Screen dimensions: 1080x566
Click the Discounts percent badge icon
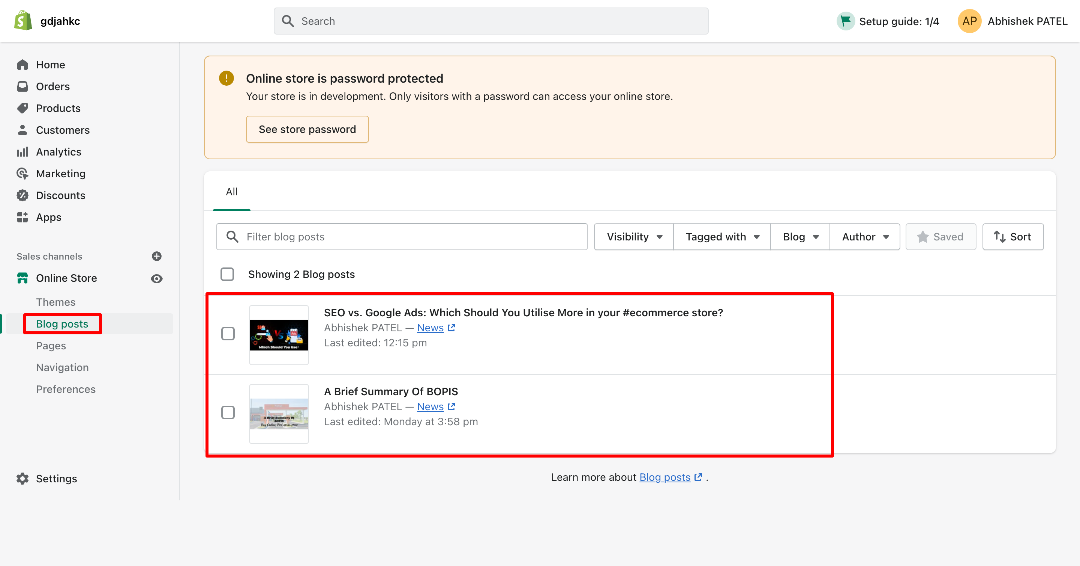(23, 196)
